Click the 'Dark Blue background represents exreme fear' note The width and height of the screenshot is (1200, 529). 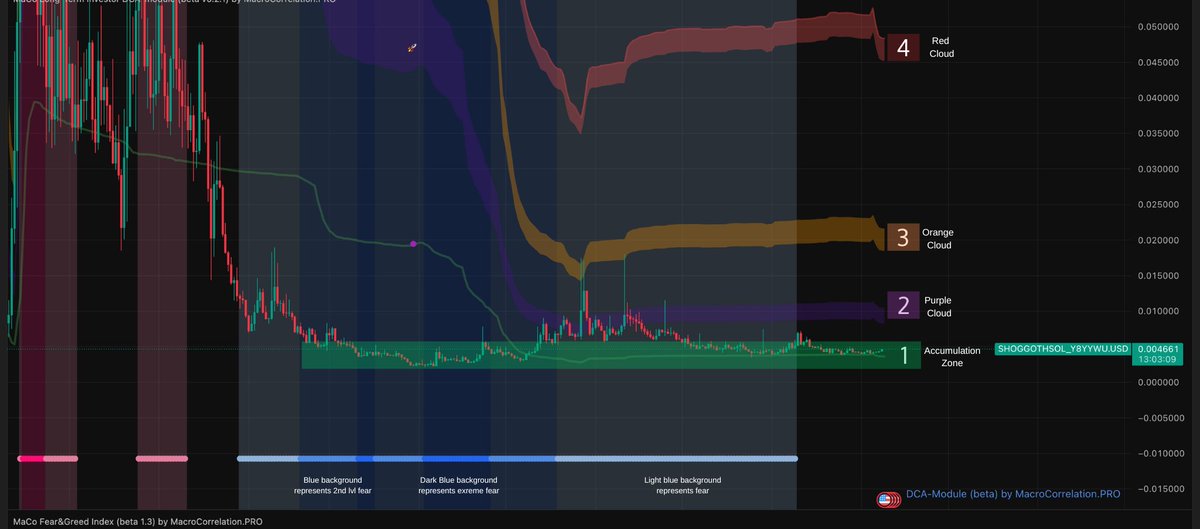point(458,485)
